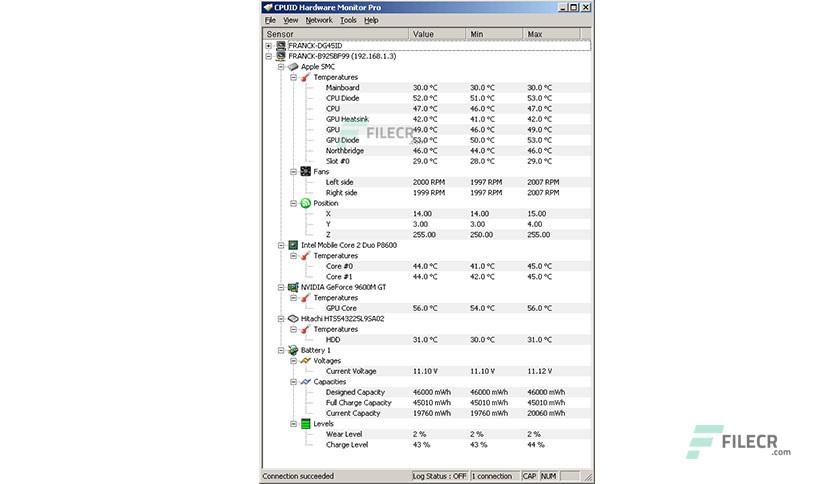
Task: Click the Intel Core 2 Duo processor icon
Action: pos(293,245)
